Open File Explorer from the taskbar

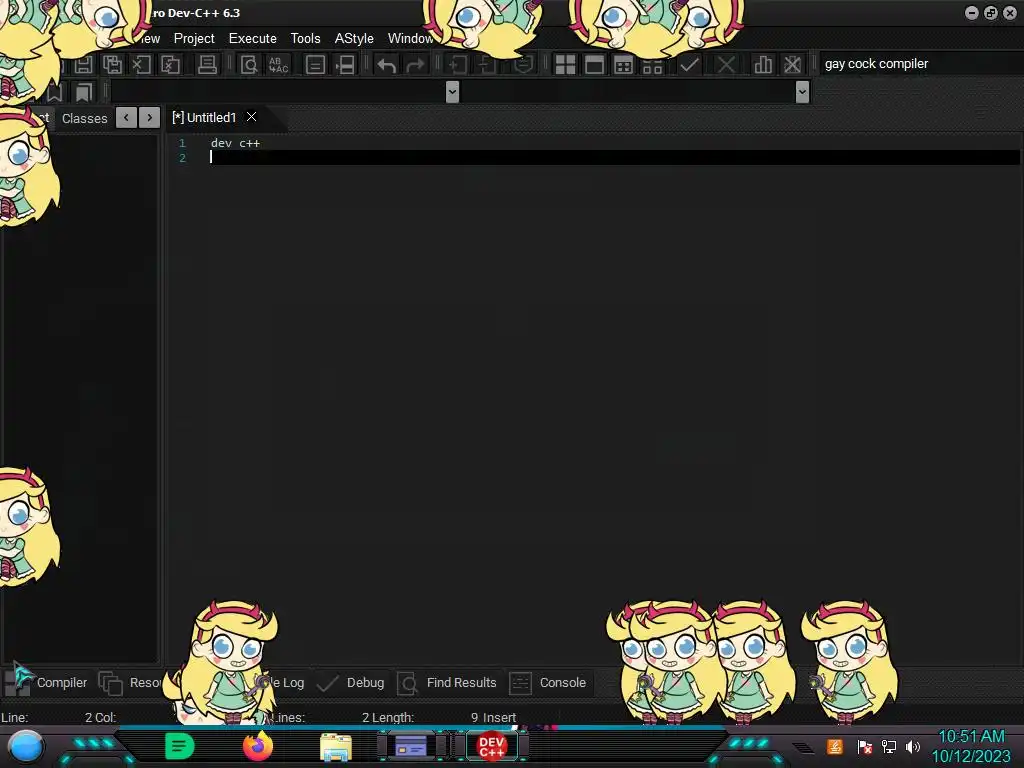pos(336,747)
